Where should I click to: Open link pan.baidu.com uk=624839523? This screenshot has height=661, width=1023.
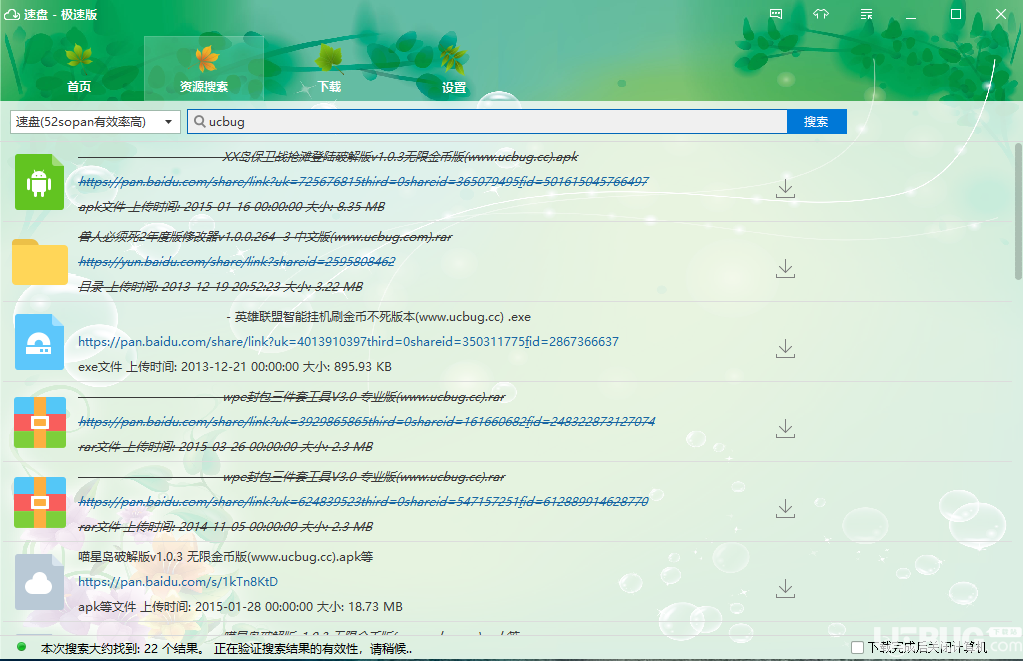[x=363, y=501]
